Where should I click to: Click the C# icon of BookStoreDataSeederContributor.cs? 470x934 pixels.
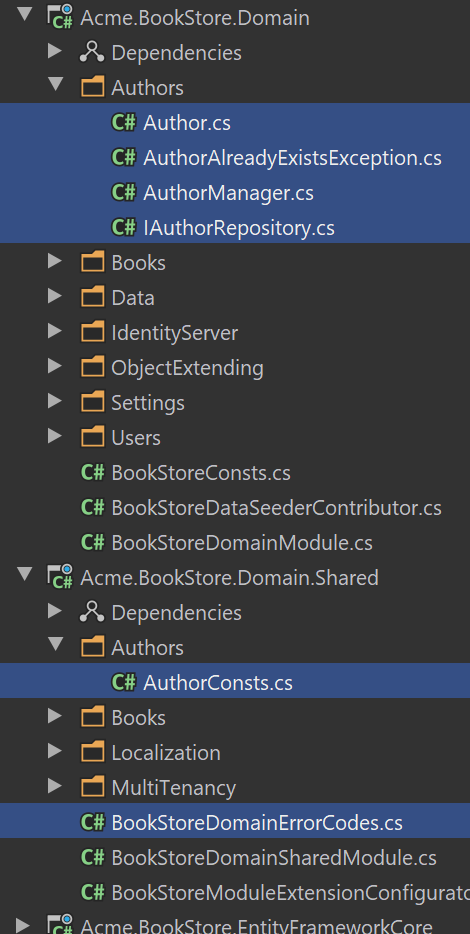click(x=92, y=508)
